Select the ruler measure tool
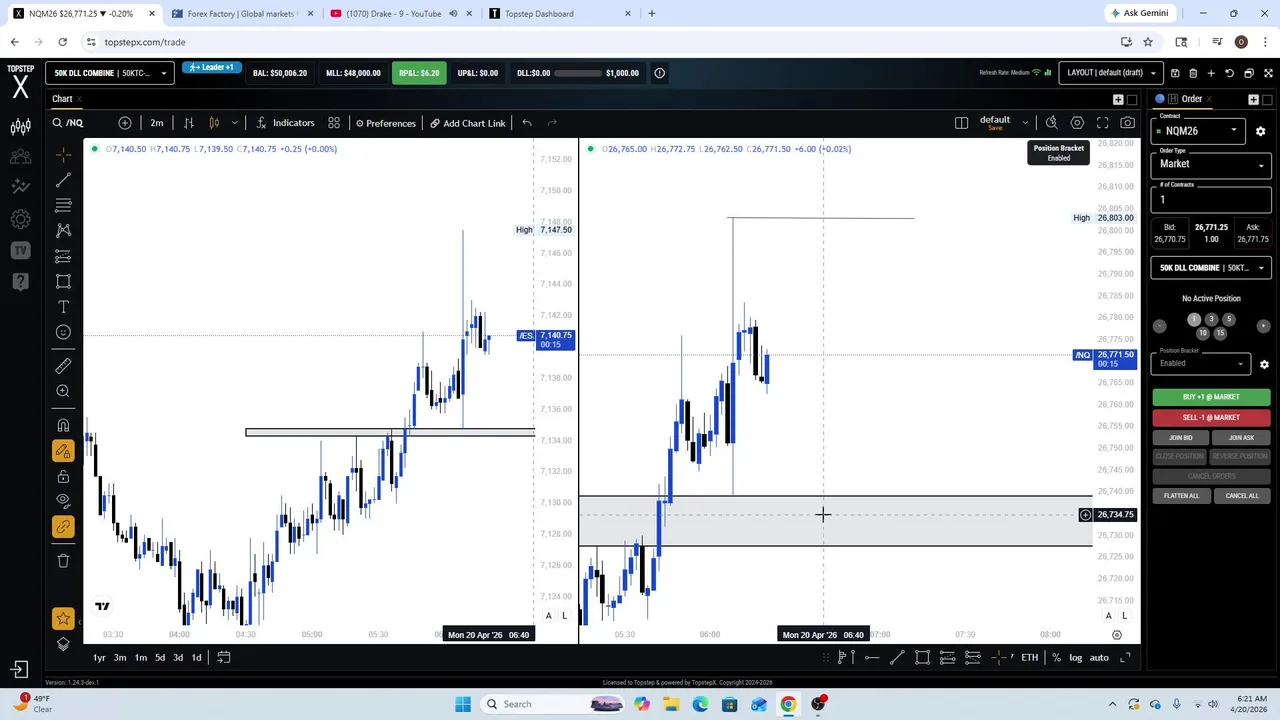Viewport: 1280px width, 720px height. coord(63,366)
